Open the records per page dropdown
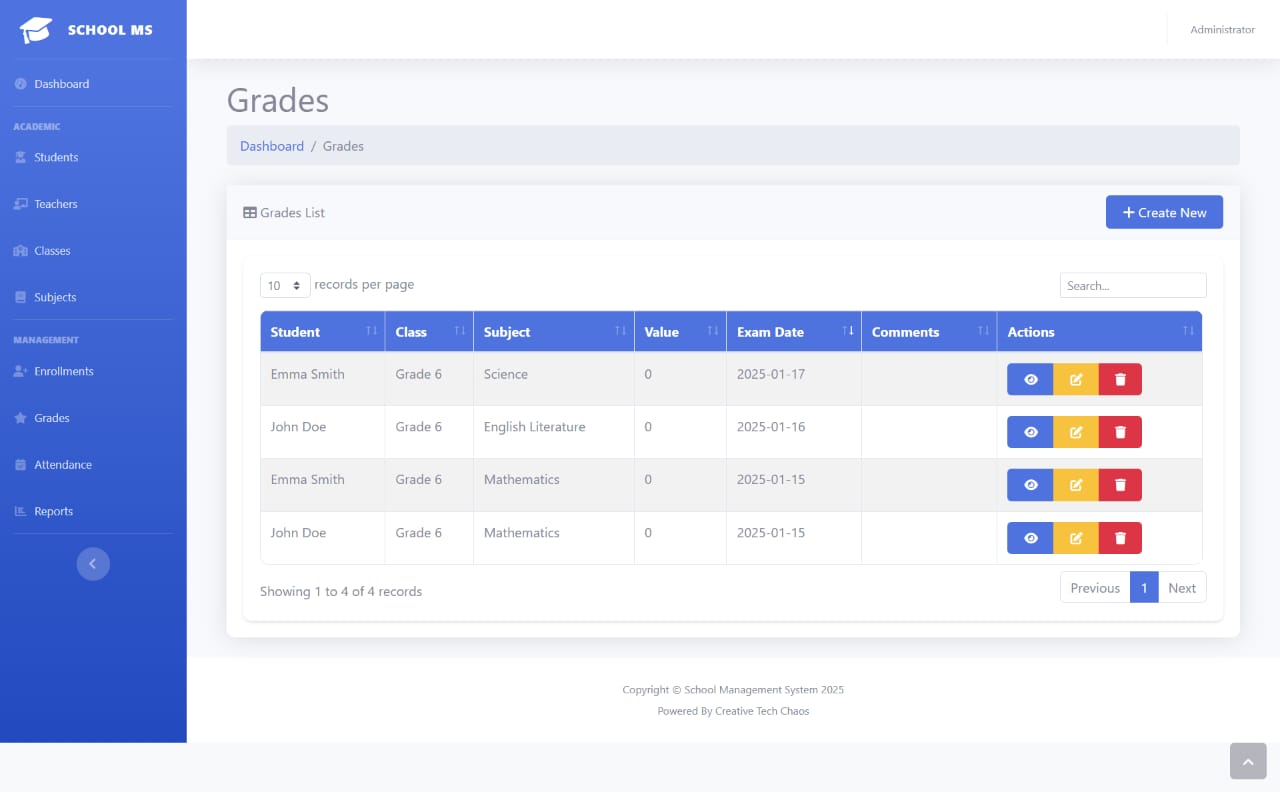1280x792 pixels. (285, 285)
